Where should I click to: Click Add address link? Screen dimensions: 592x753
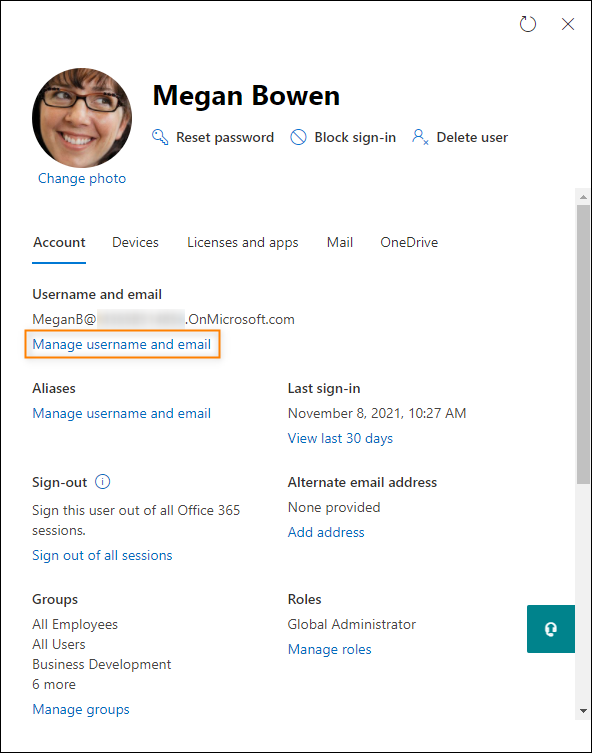[326, 533]
